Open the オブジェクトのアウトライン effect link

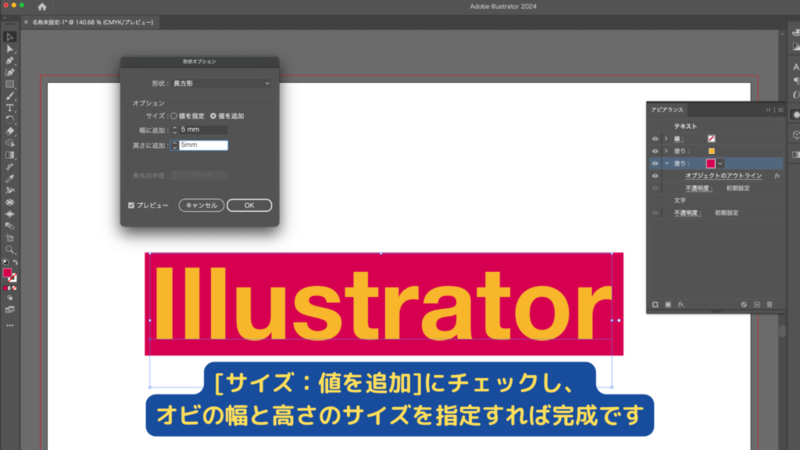click(723, 176)
